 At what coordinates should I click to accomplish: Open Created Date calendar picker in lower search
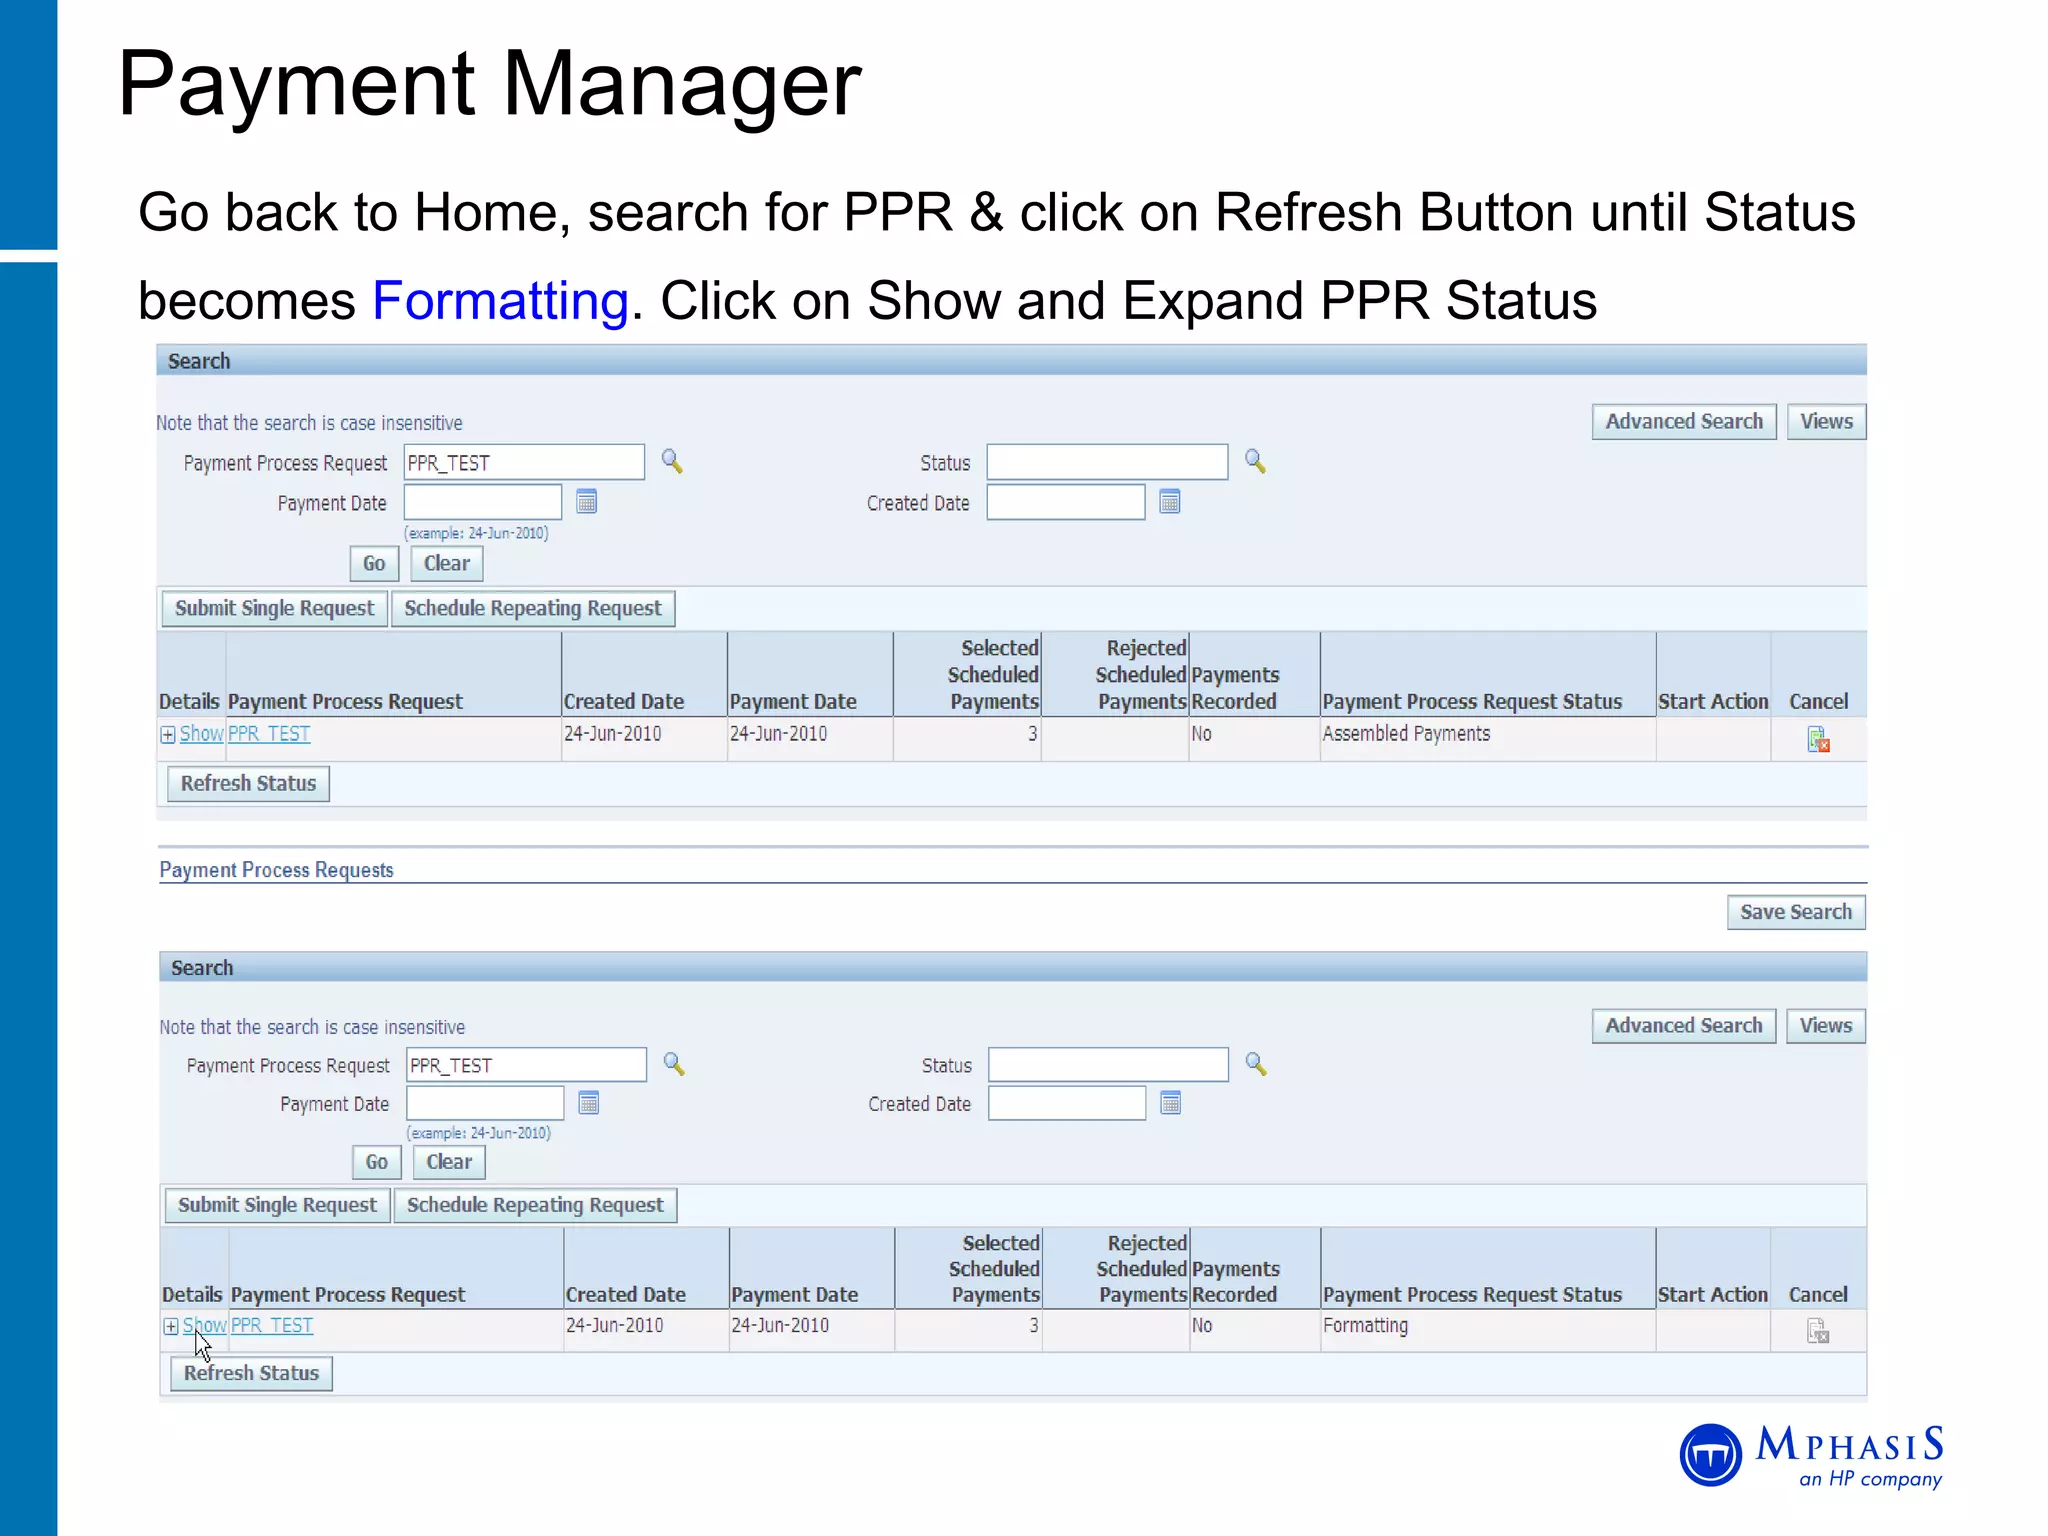click(x=1171, y=1103)
